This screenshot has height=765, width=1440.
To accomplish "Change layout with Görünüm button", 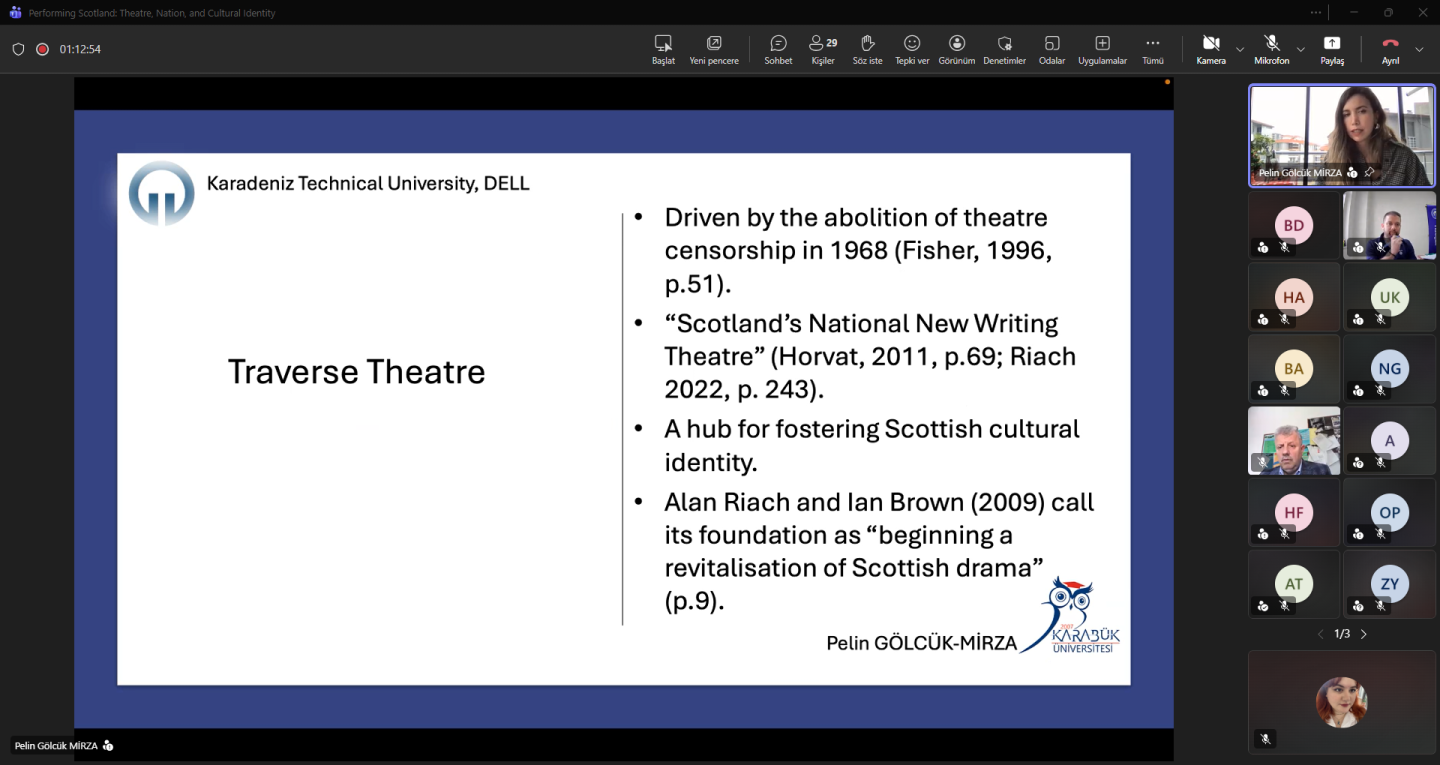I will [x=957, y=49].
